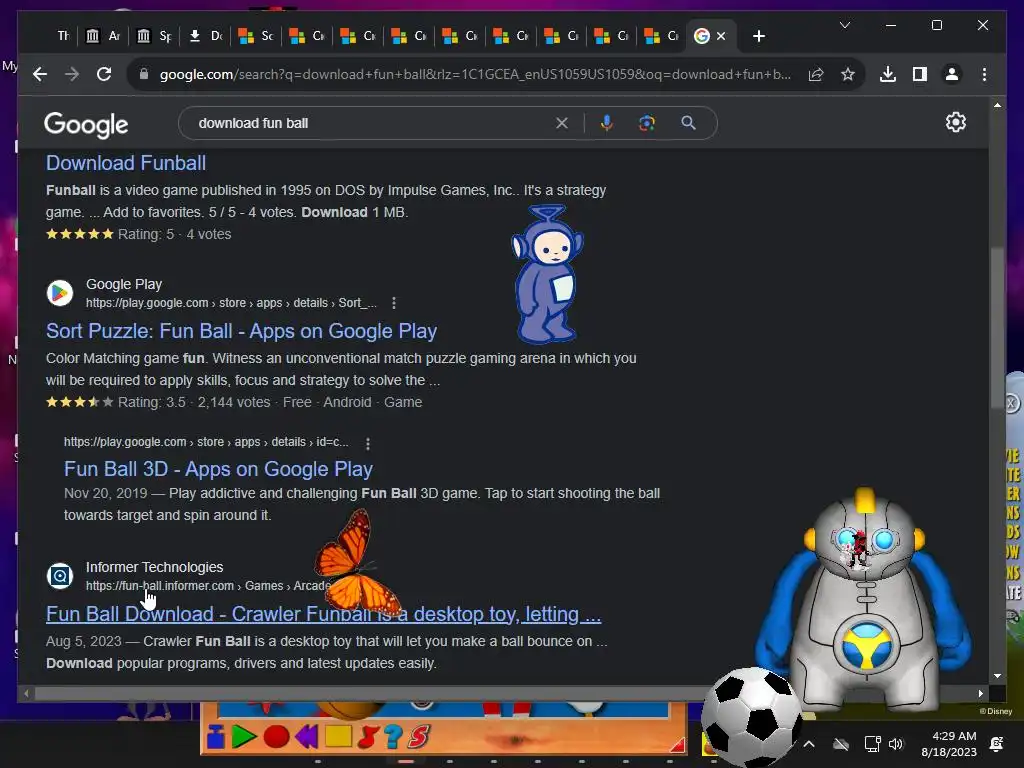Click the OneDrive cloud tray icon
Viewport: 1024px width, 768px height.
pos(841,744)
